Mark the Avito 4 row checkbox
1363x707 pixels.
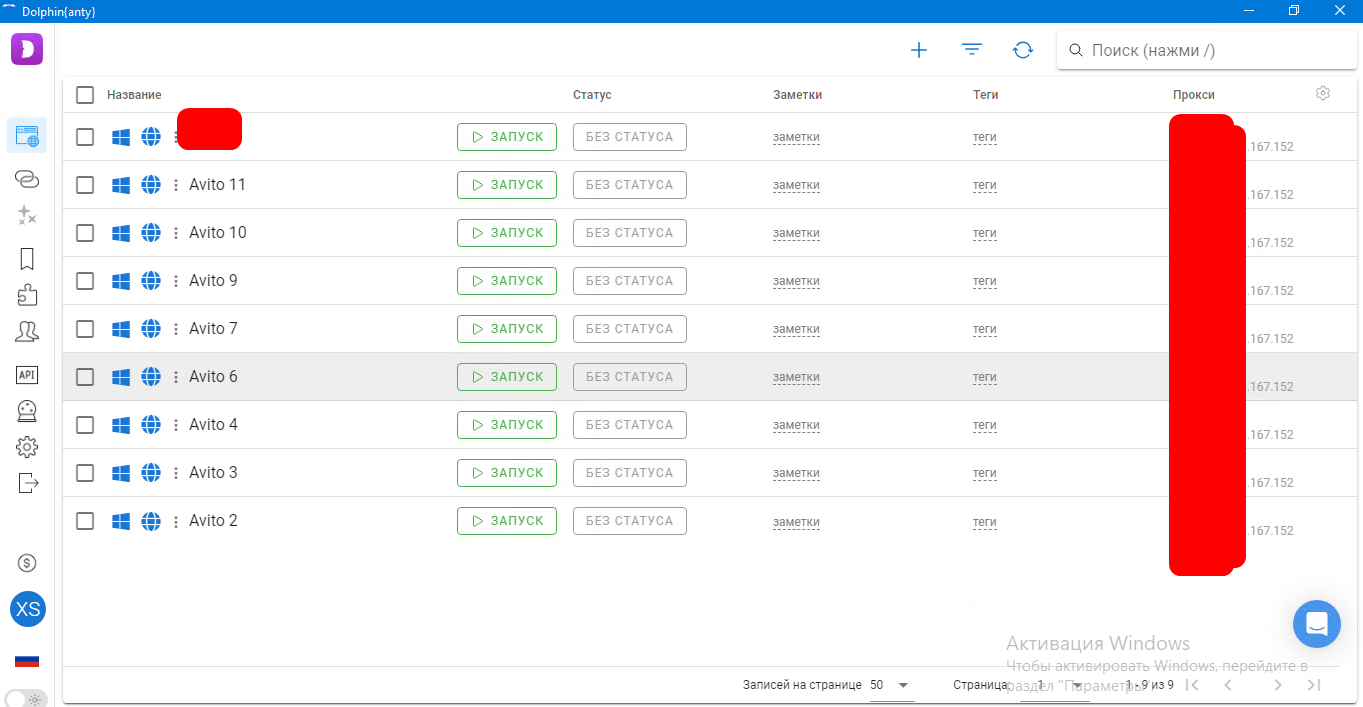[x=85, y=425]
